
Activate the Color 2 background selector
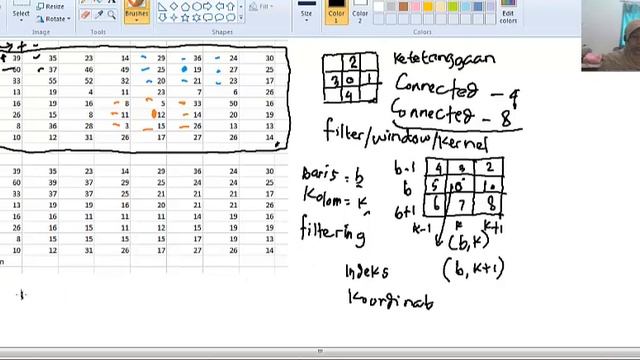coord(360,12)
